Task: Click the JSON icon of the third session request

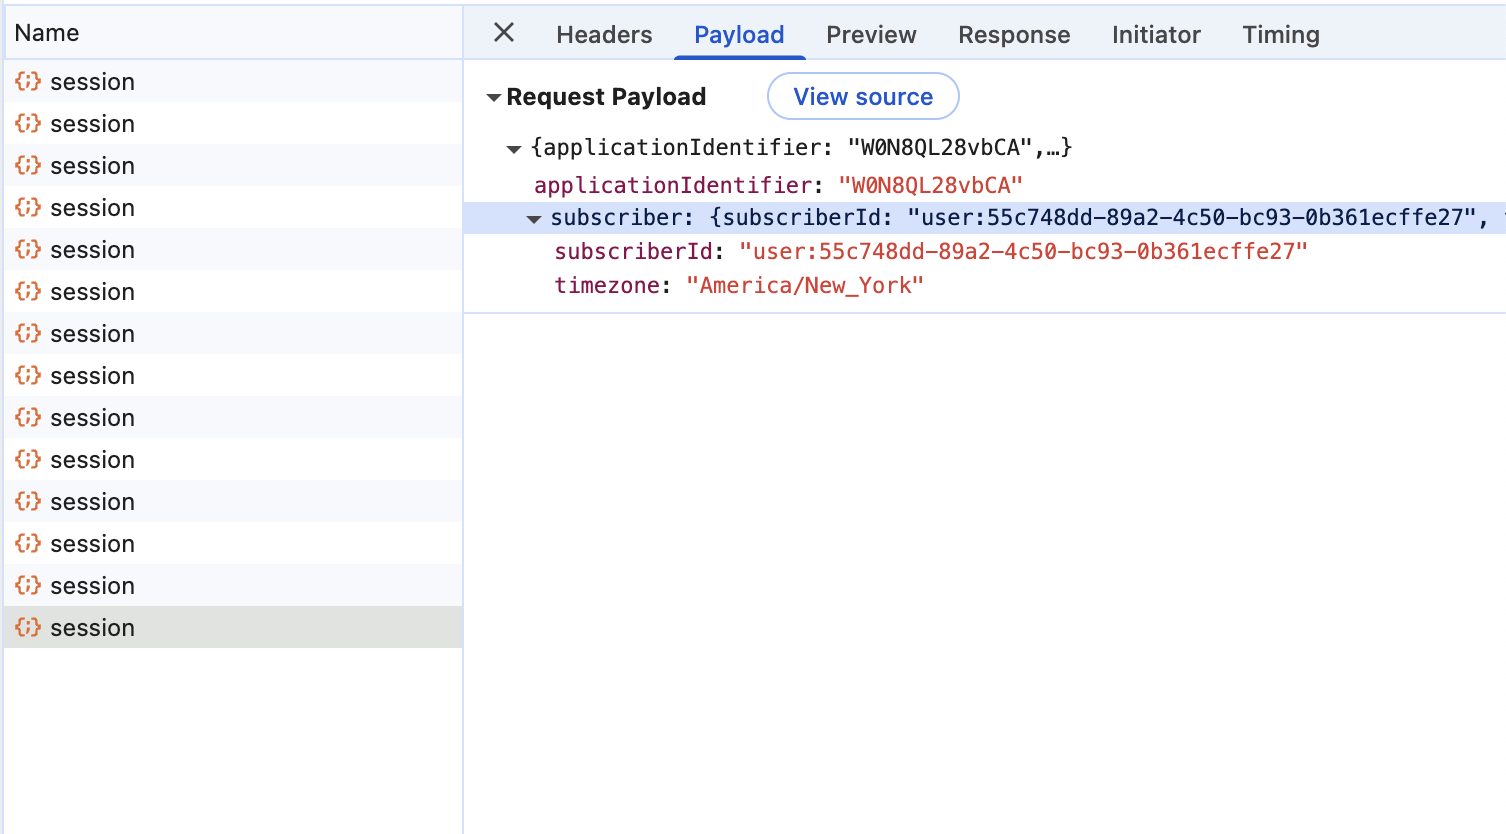Action: [28, 165]
